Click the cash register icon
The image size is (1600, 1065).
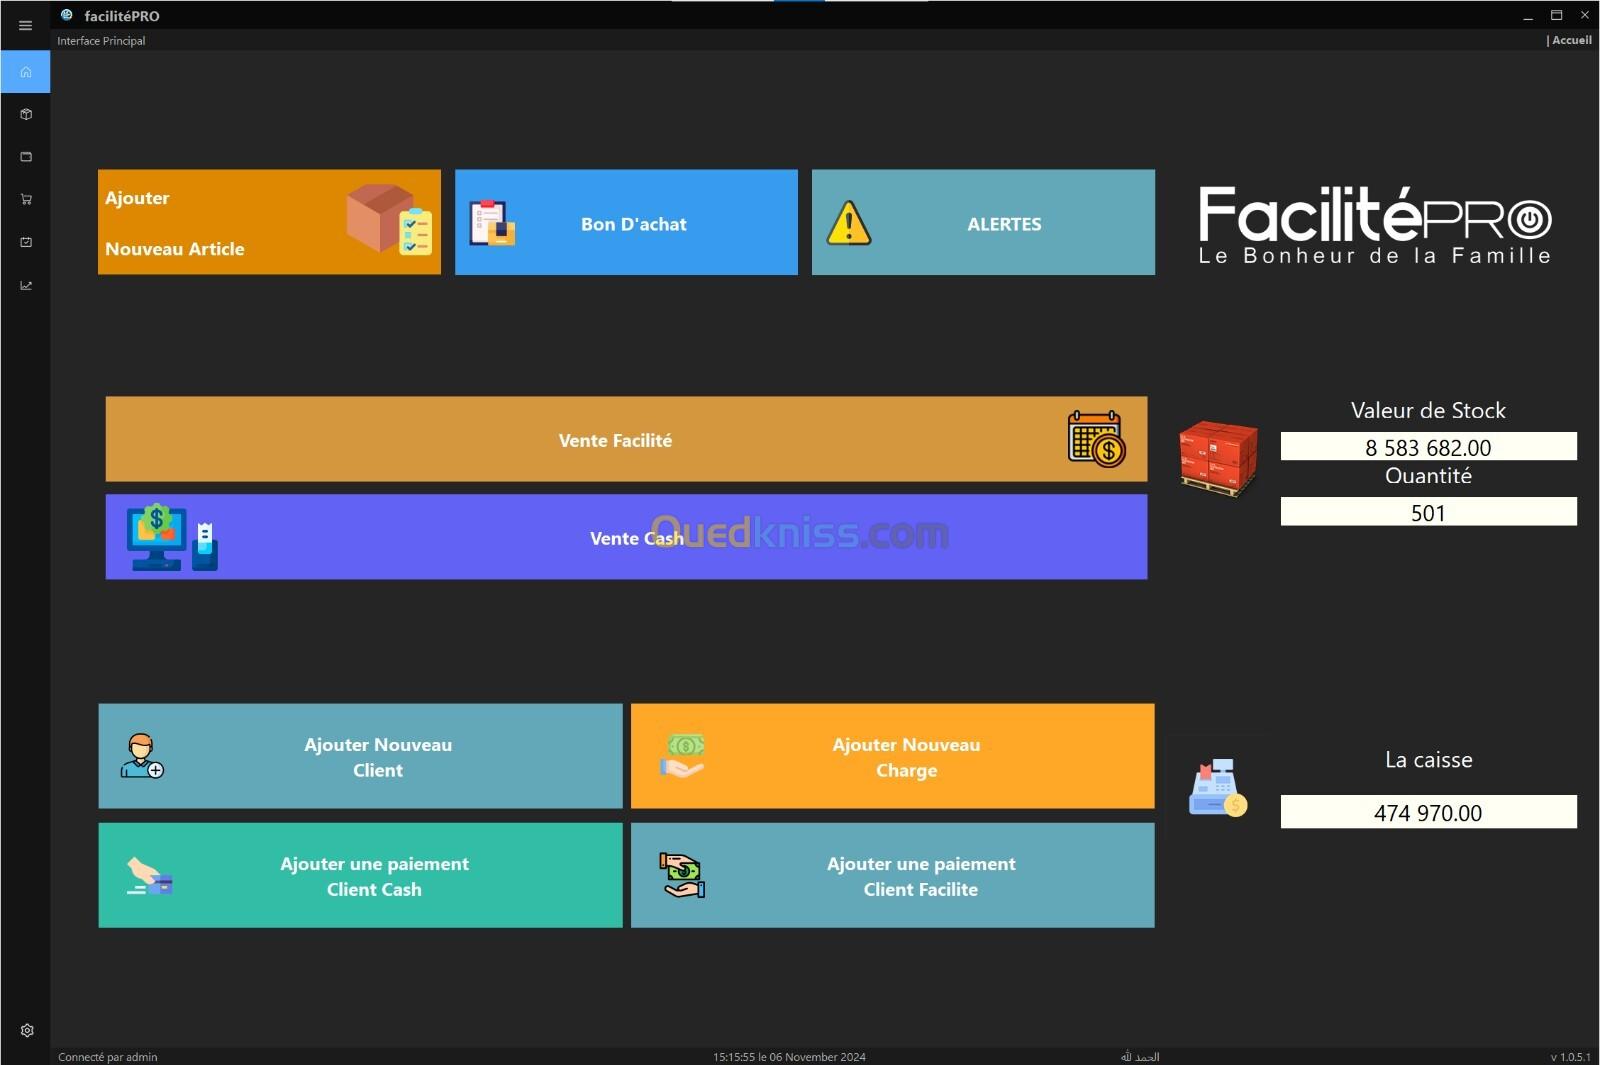coord(1217,788)
